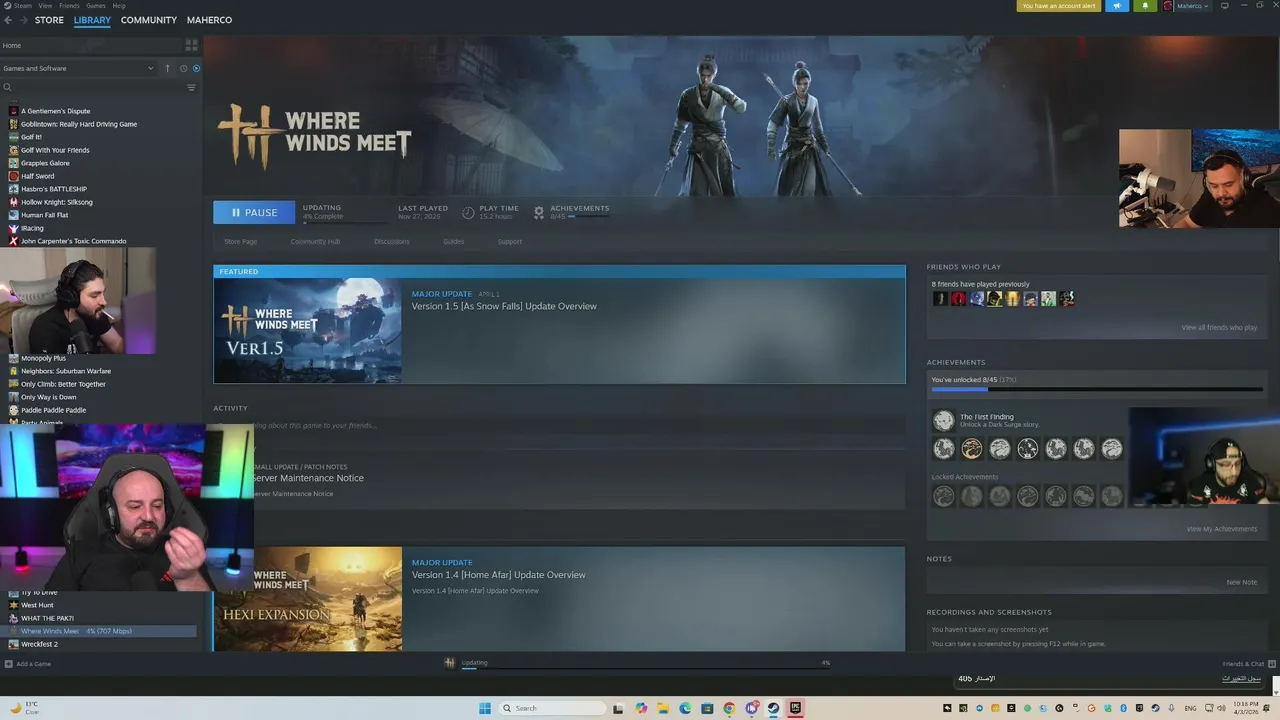
Task: Open the Store Page link
Action: (x=240, y=241)
